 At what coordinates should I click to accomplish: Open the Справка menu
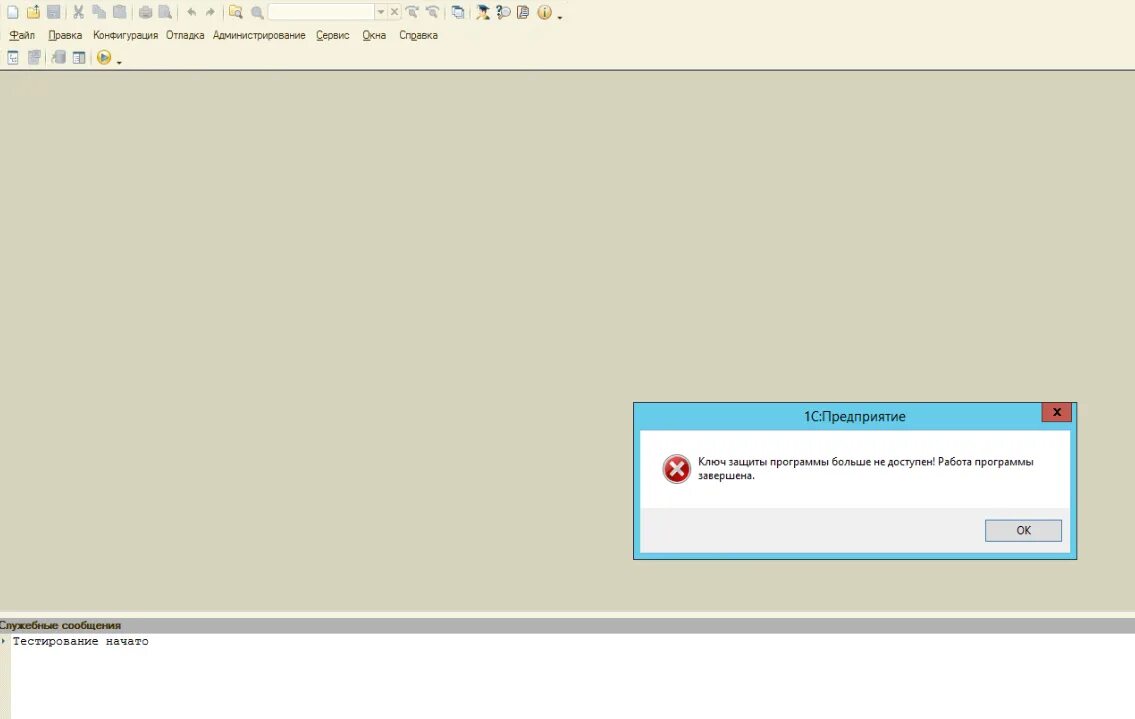tap(418, 35)
